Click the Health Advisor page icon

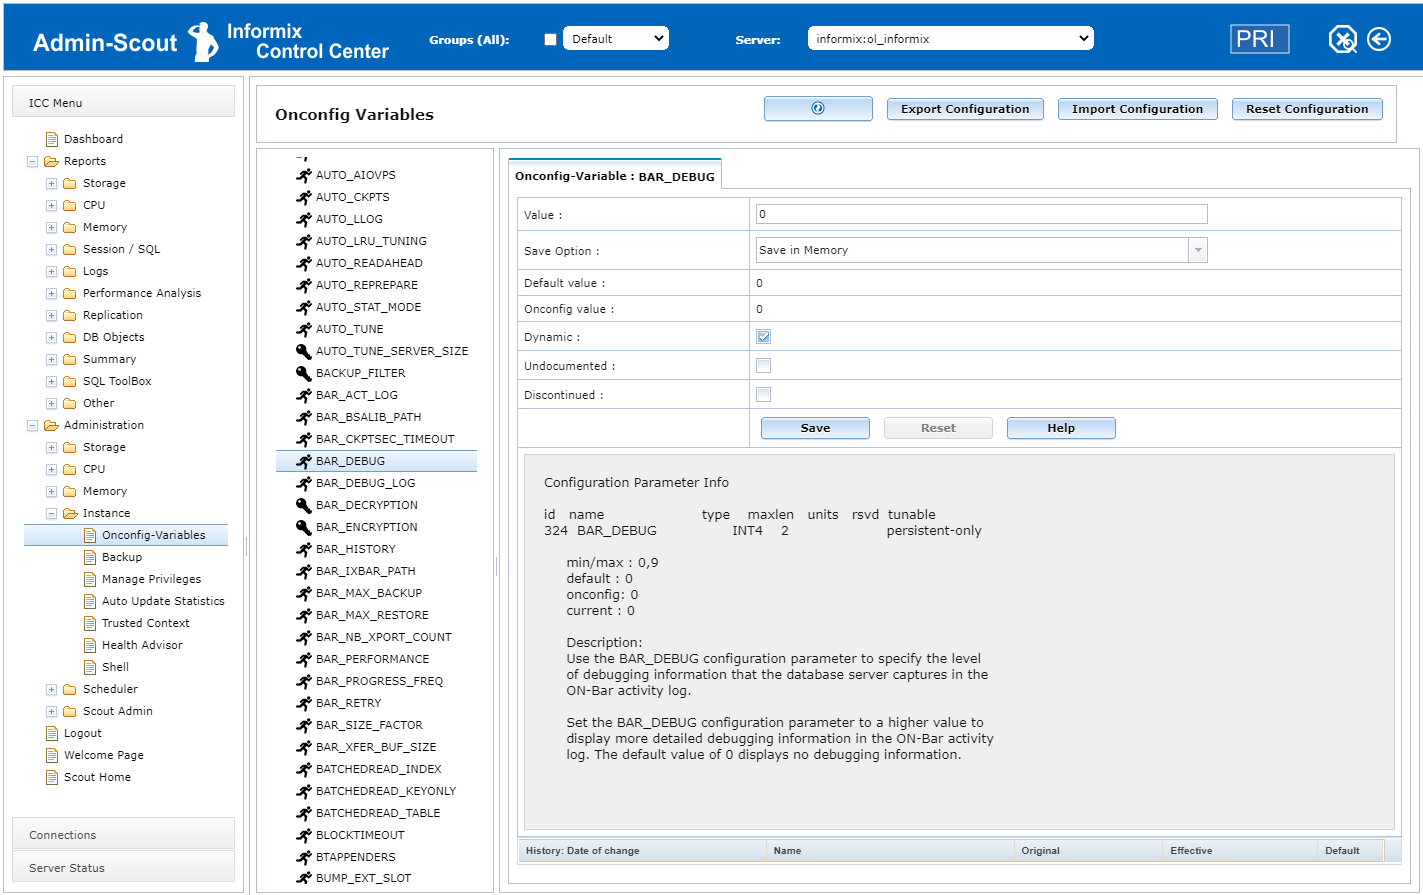[90, 645]
